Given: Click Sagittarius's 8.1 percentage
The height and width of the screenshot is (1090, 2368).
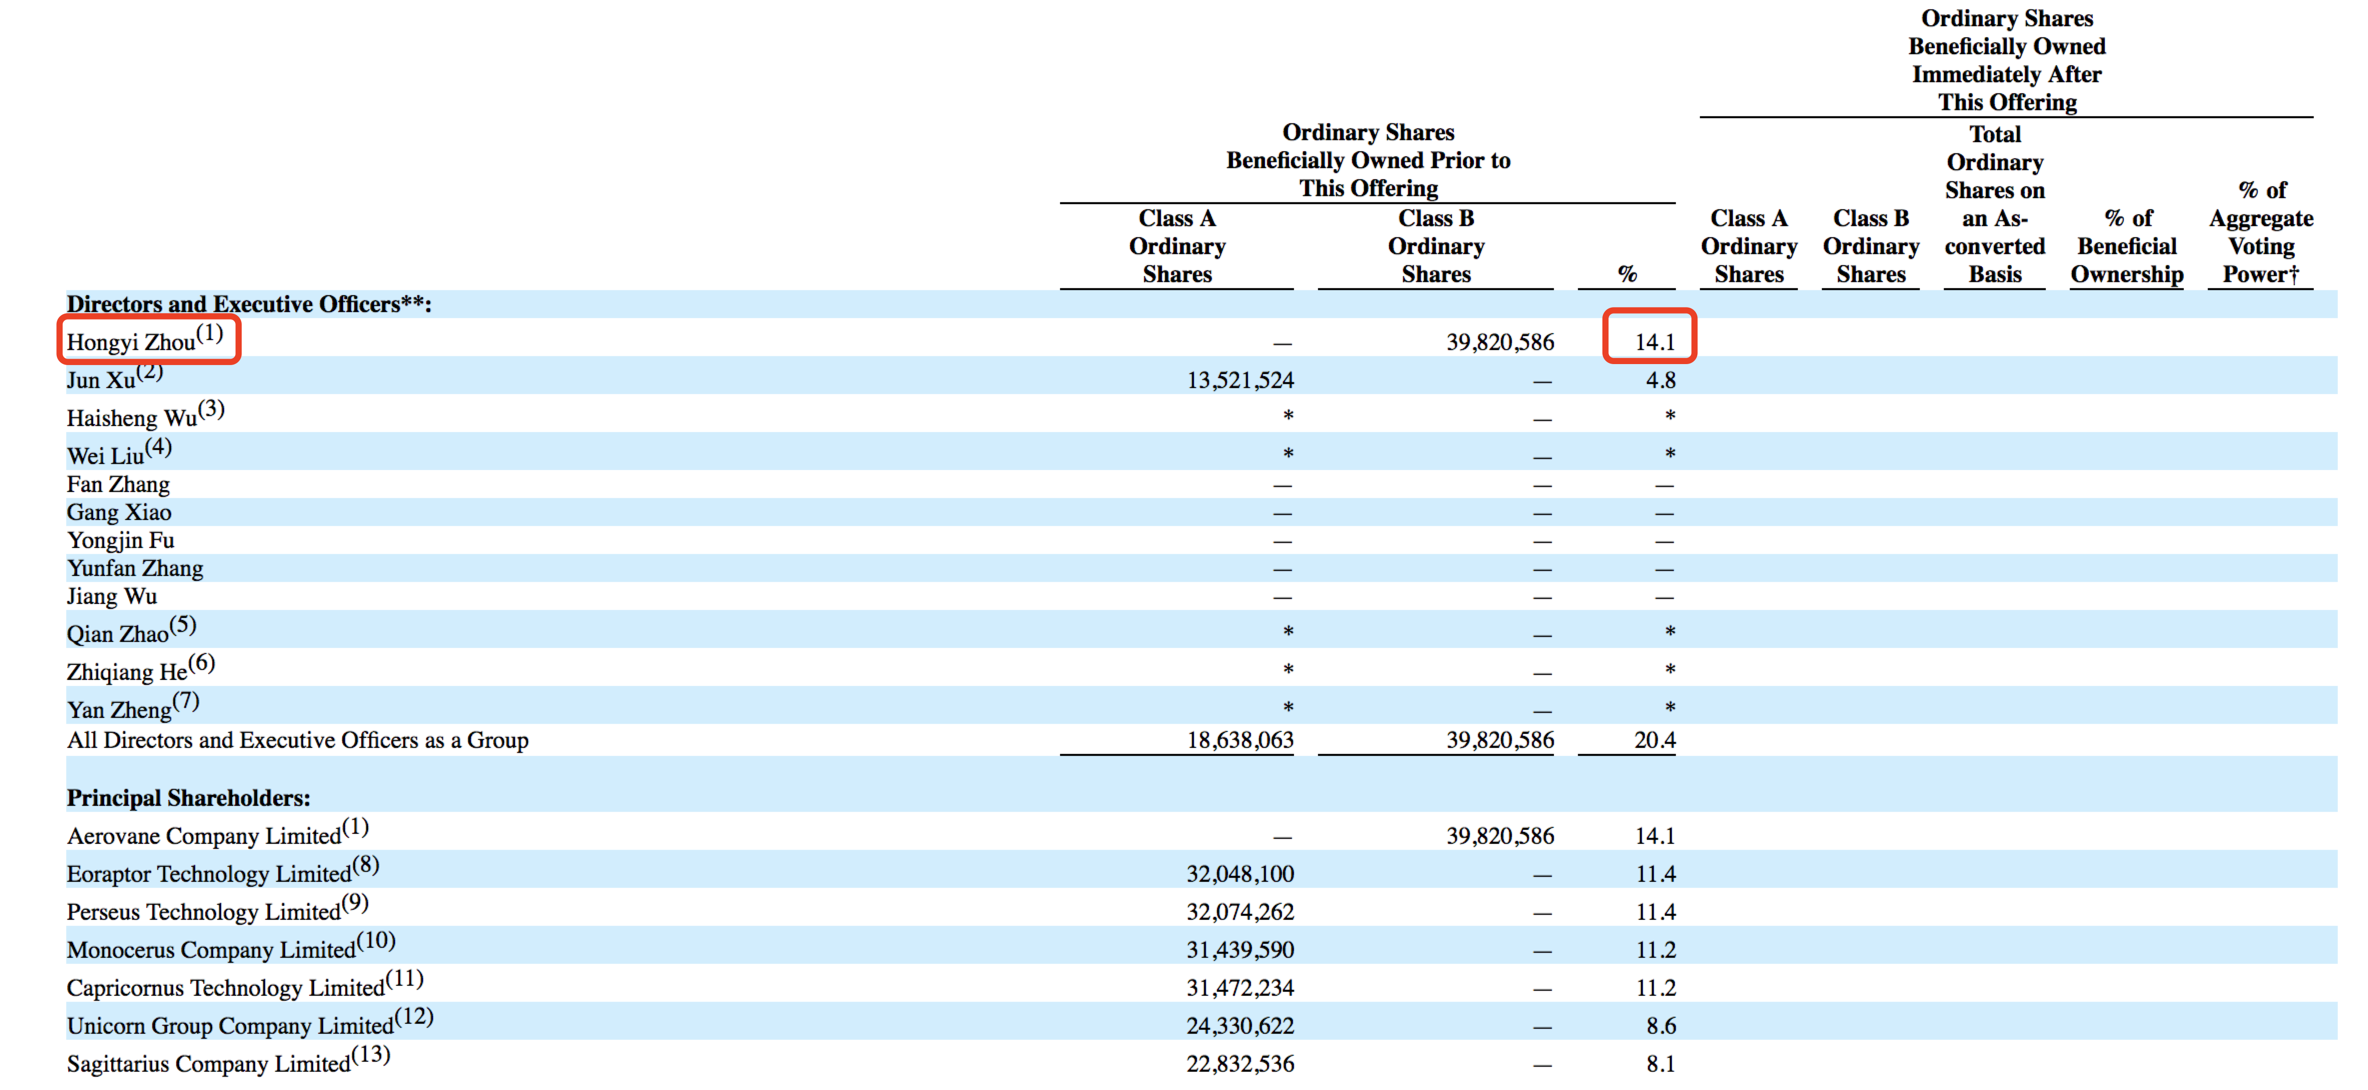Looking at the screenshot, I should 1660,1064.
